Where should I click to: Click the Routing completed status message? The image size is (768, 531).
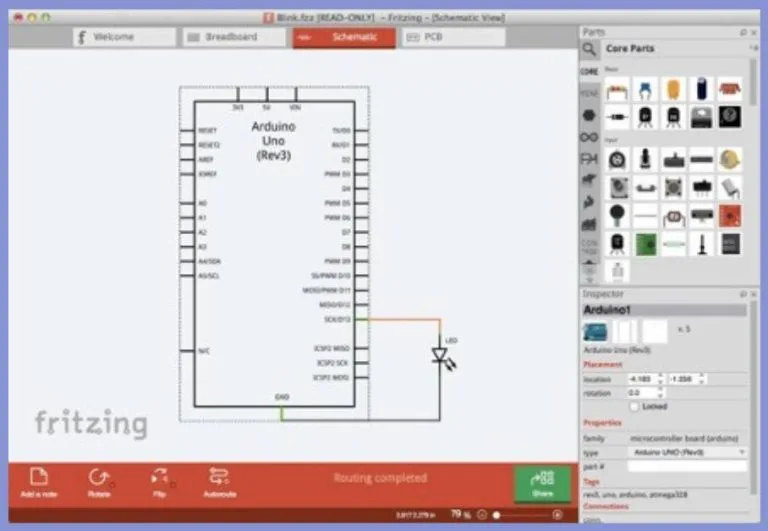click(x=380, y=478)
